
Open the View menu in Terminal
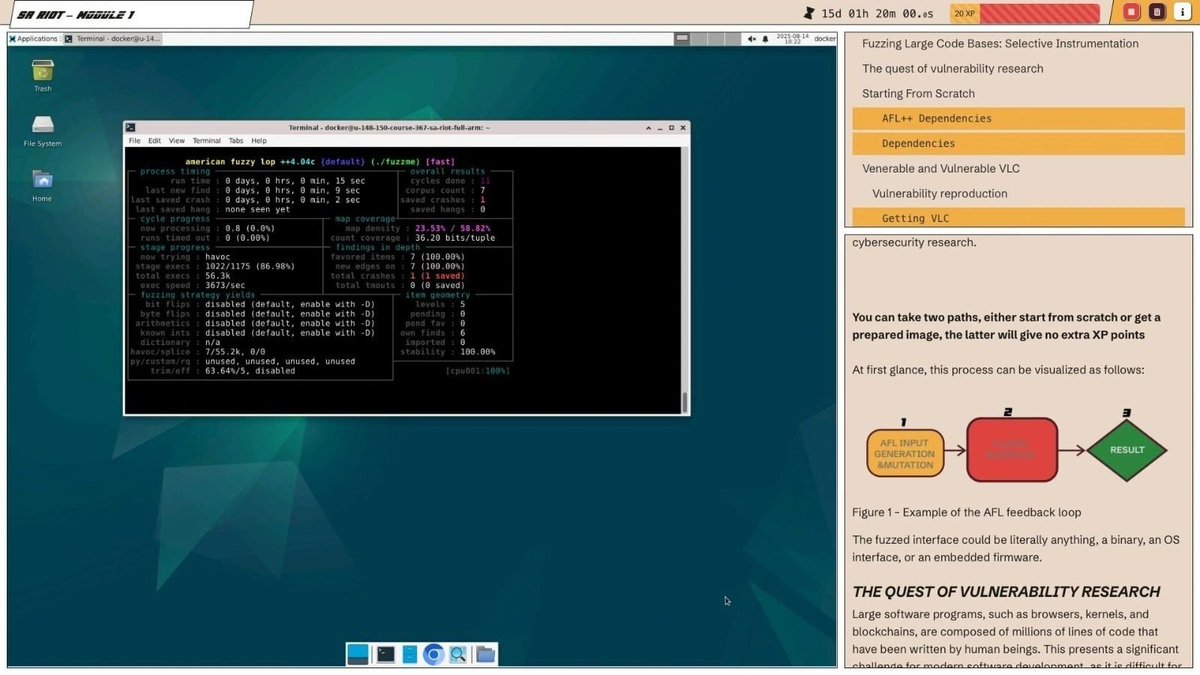[x=176, y=141]
